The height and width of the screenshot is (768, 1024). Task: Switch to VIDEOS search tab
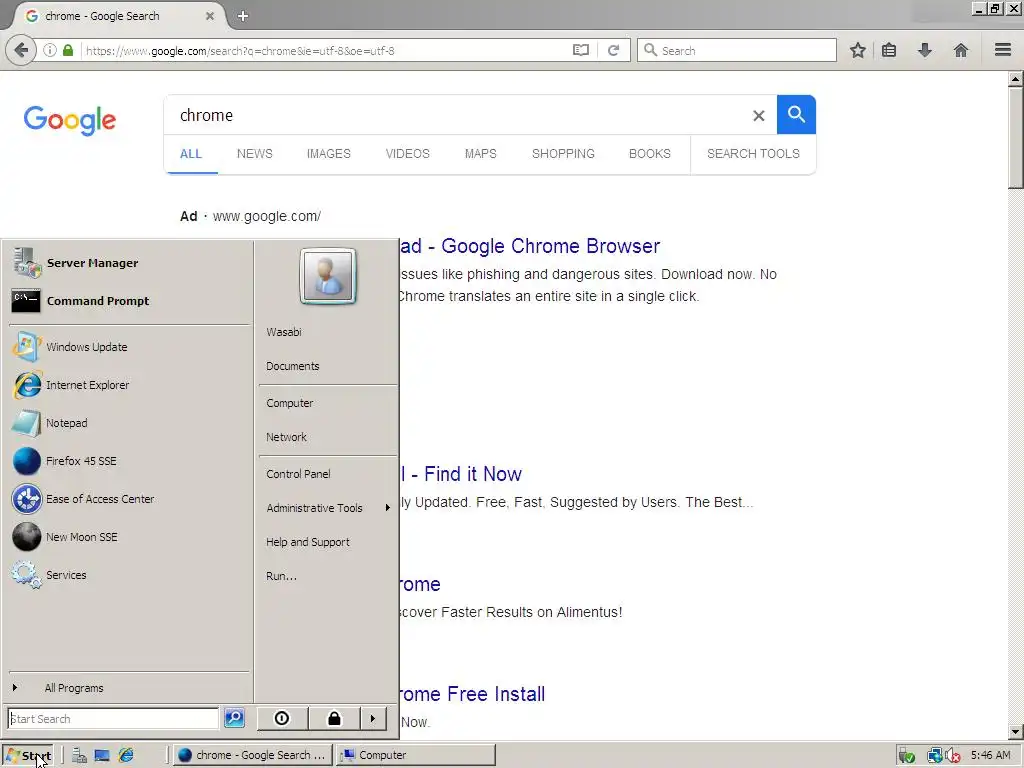pos(408,153)
